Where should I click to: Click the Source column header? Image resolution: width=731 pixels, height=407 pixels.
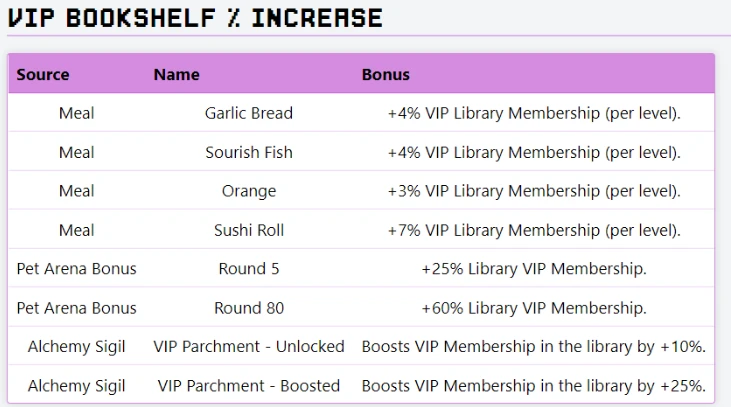coord(43,75)
